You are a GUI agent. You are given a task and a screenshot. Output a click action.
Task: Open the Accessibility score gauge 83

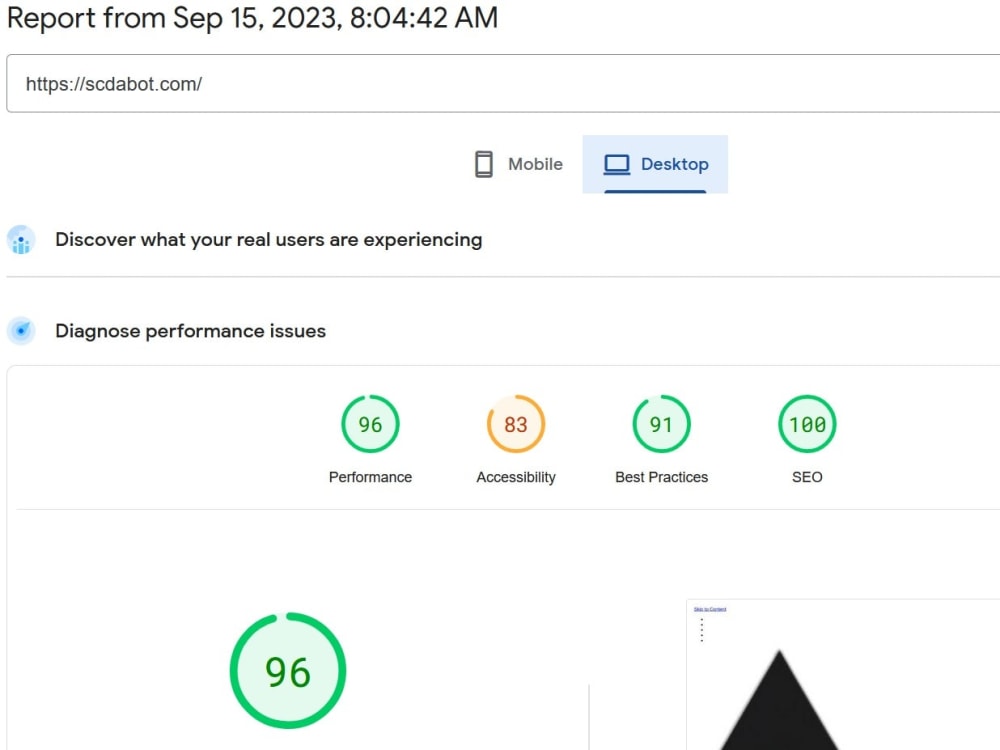tap(516, 424)
